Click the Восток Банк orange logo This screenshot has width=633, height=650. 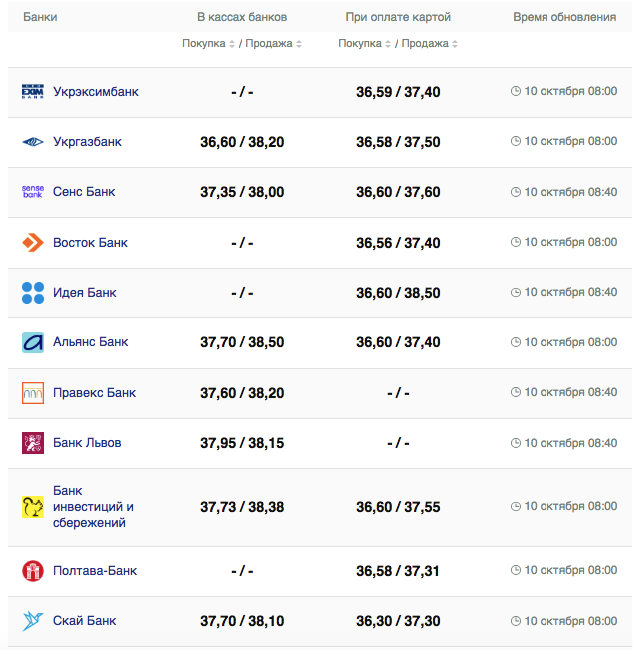point(33,242)
